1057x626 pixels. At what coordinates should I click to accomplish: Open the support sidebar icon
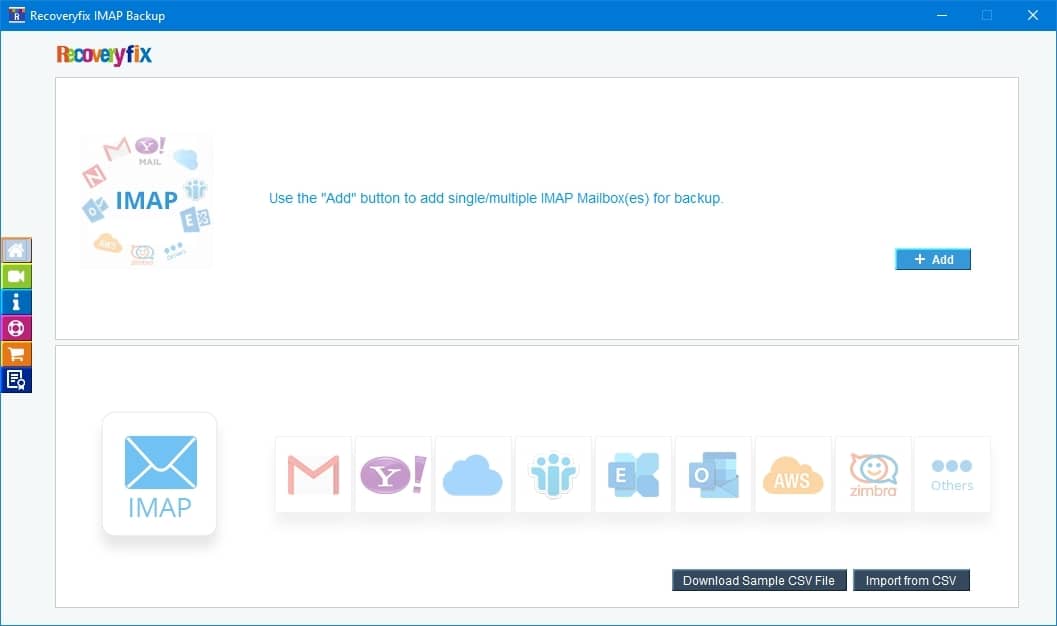pos(16,328)
